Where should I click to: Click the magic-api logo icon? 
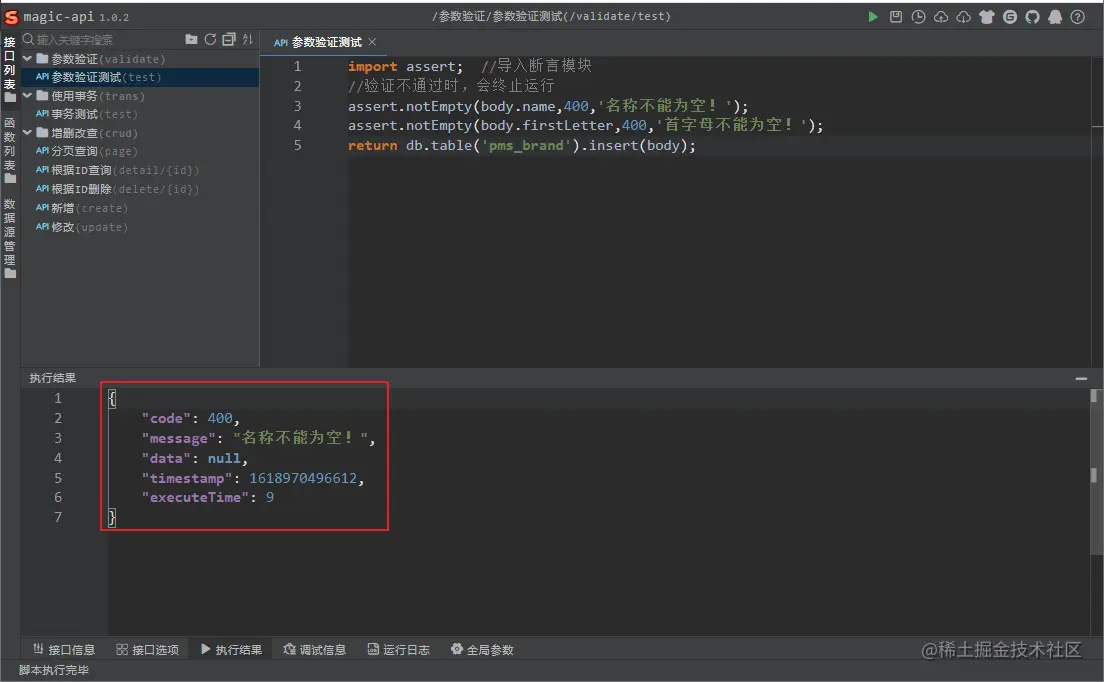[x=11, y=17]
